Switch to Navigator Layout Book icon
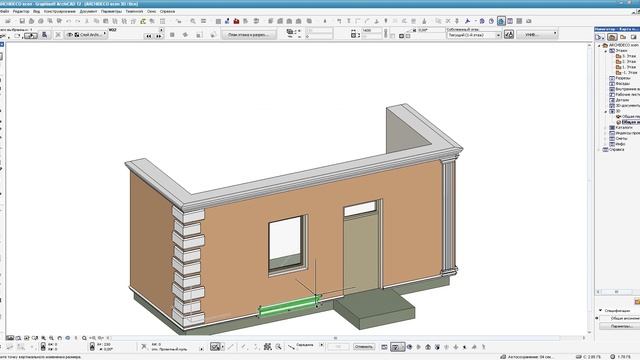The image size is (640, 360). [633, 37]
